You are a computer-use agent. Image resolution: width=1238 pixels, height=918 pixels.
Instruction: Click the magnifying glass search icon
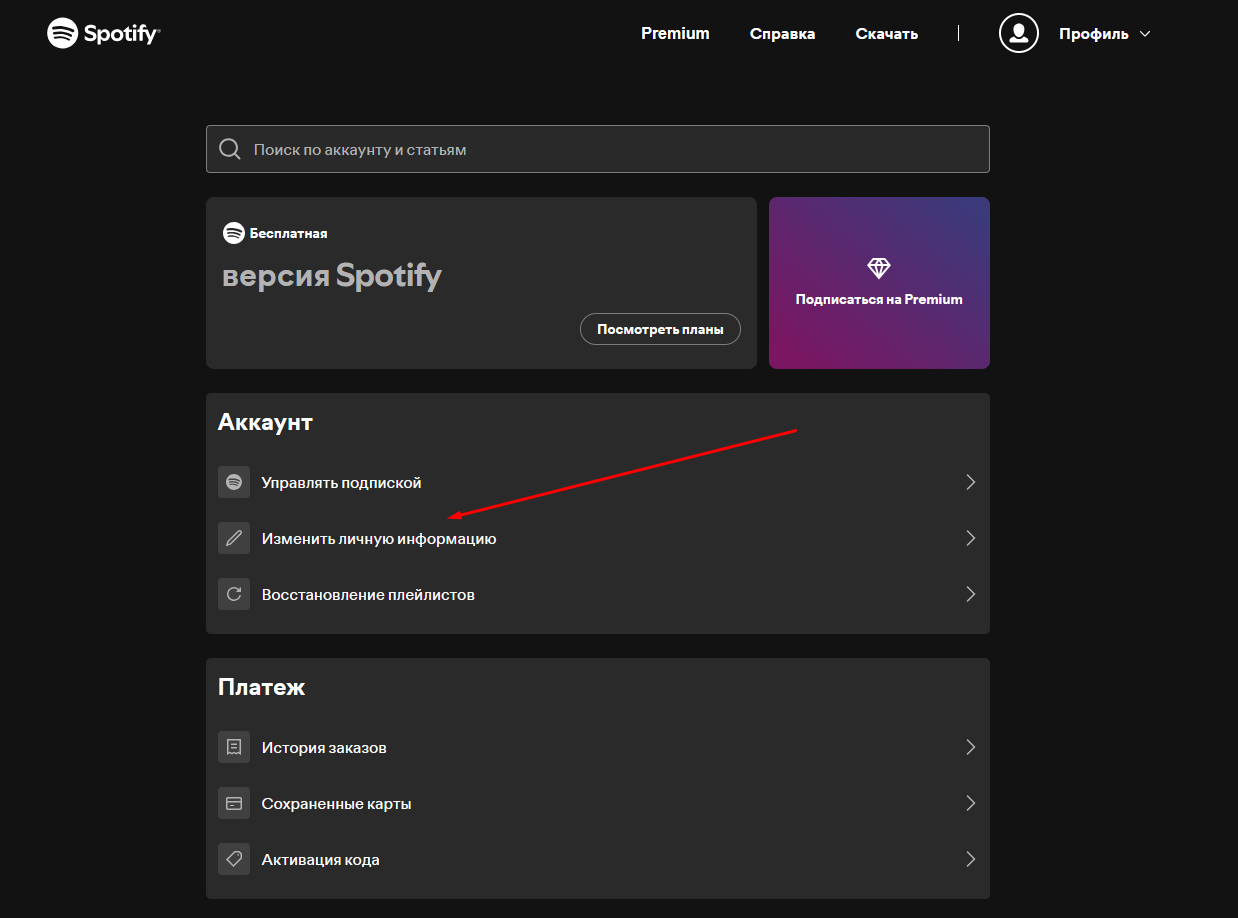230,150
